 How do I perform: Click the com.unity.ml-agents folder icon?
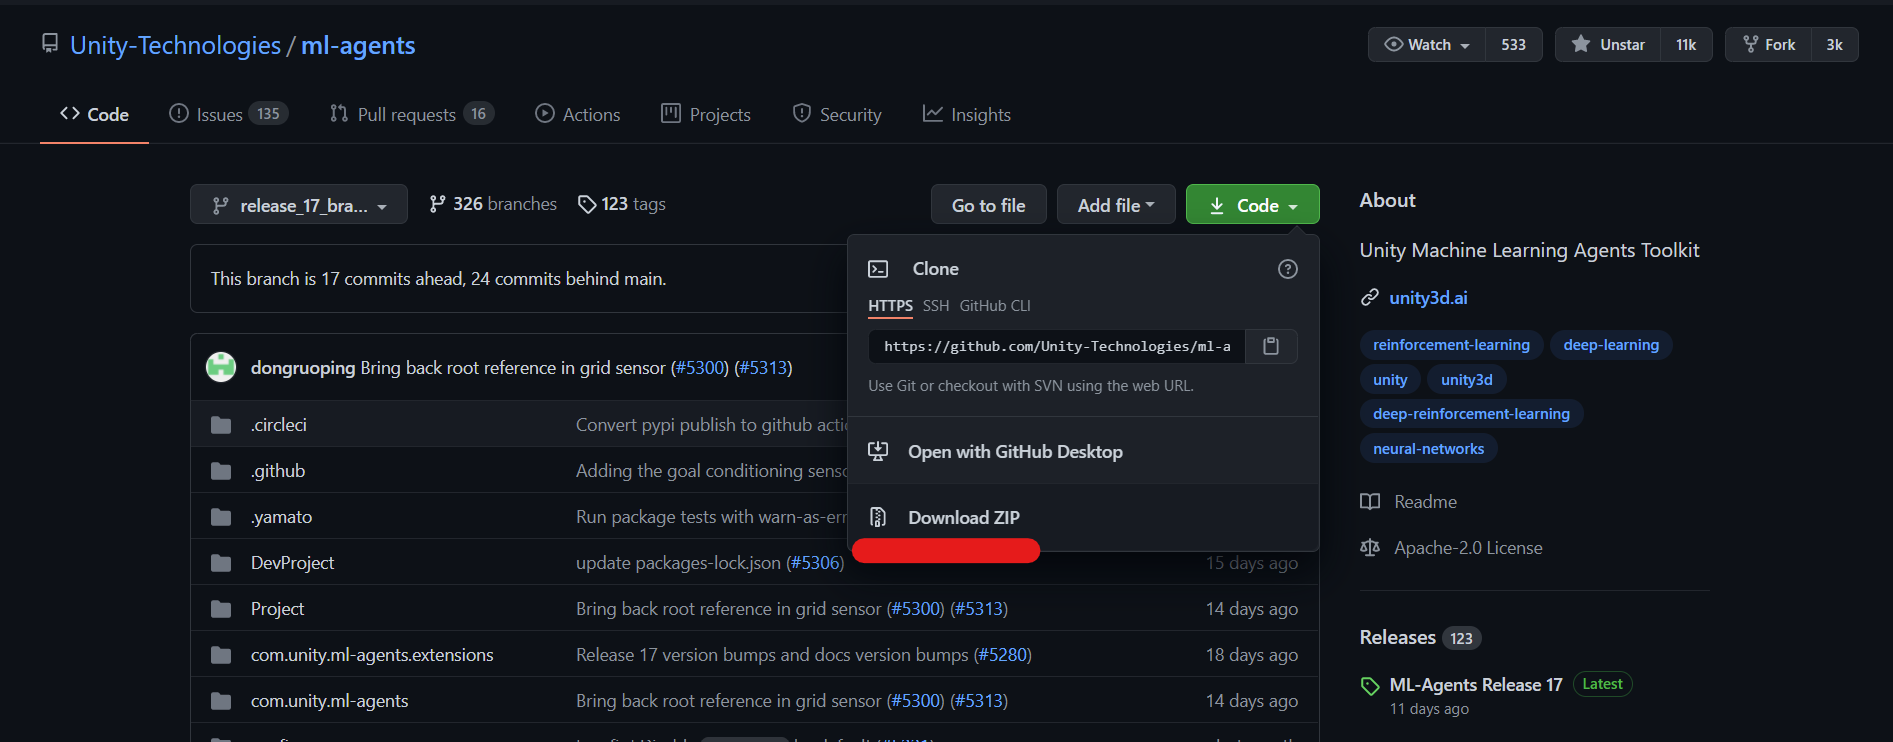tap(221, 701)
